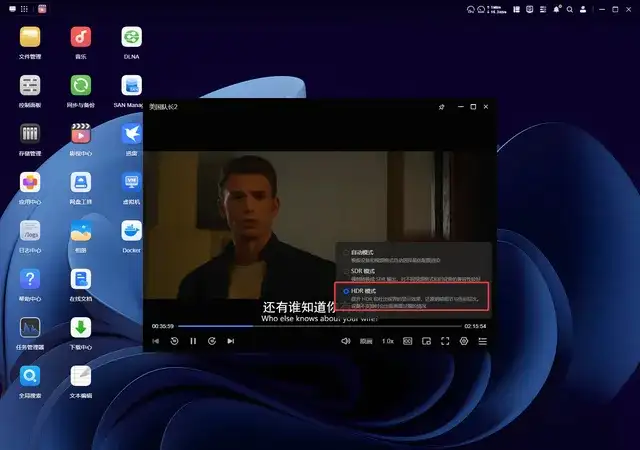Minimize the 美国队长2 player window
Screen dimensions: 640x450
(461, 107)
